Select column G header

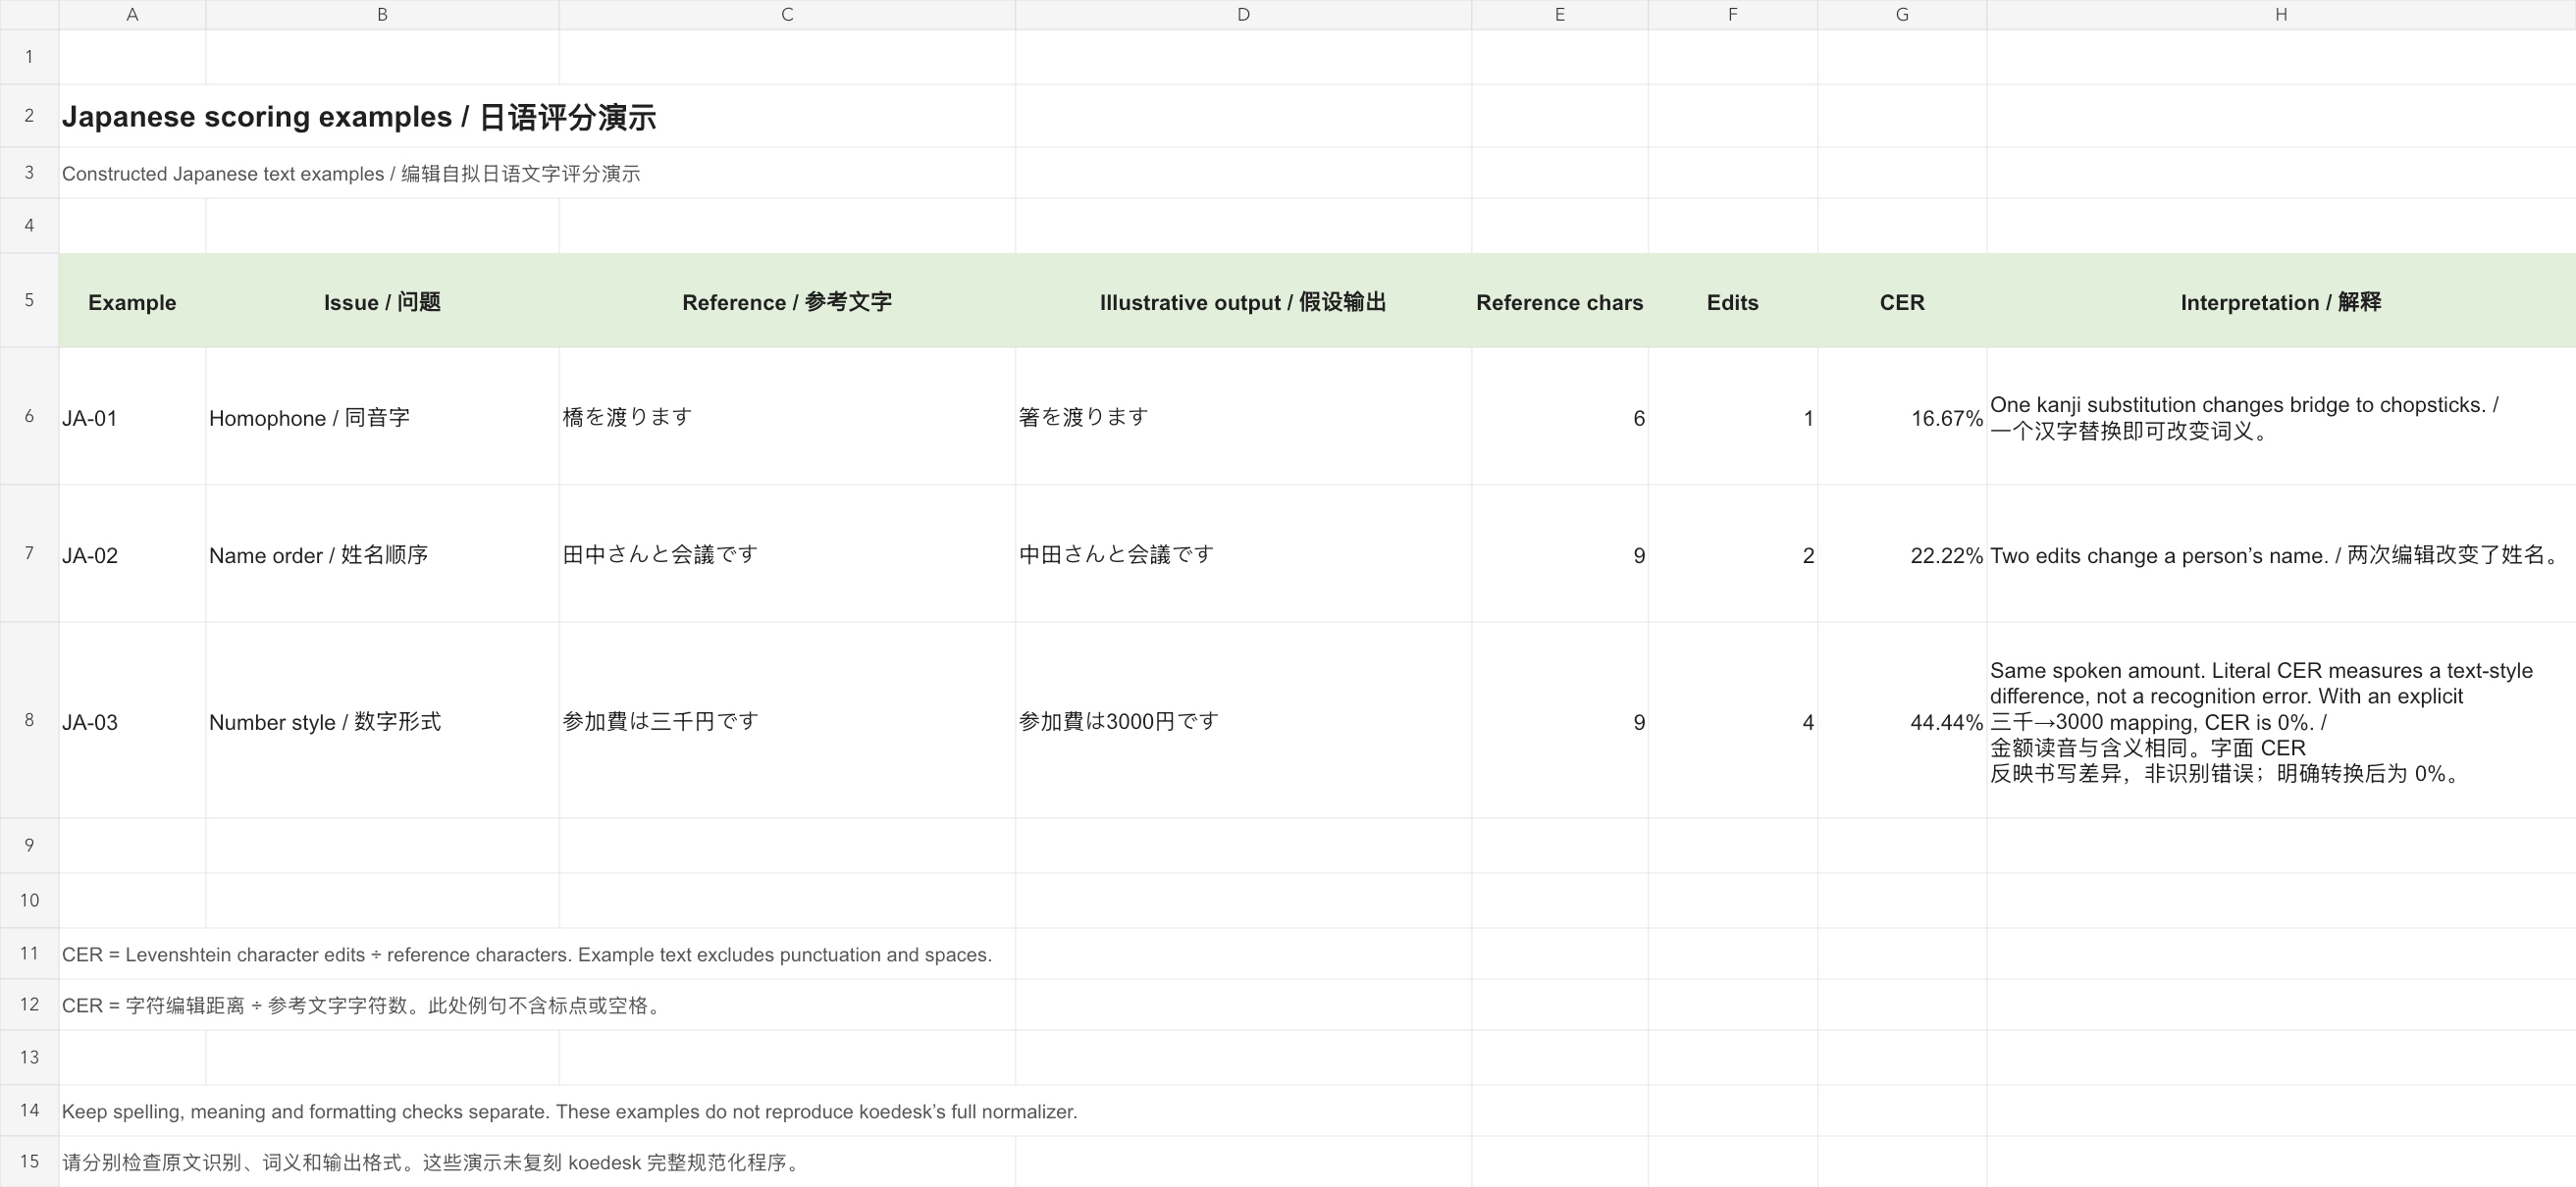coord(1901,14)
